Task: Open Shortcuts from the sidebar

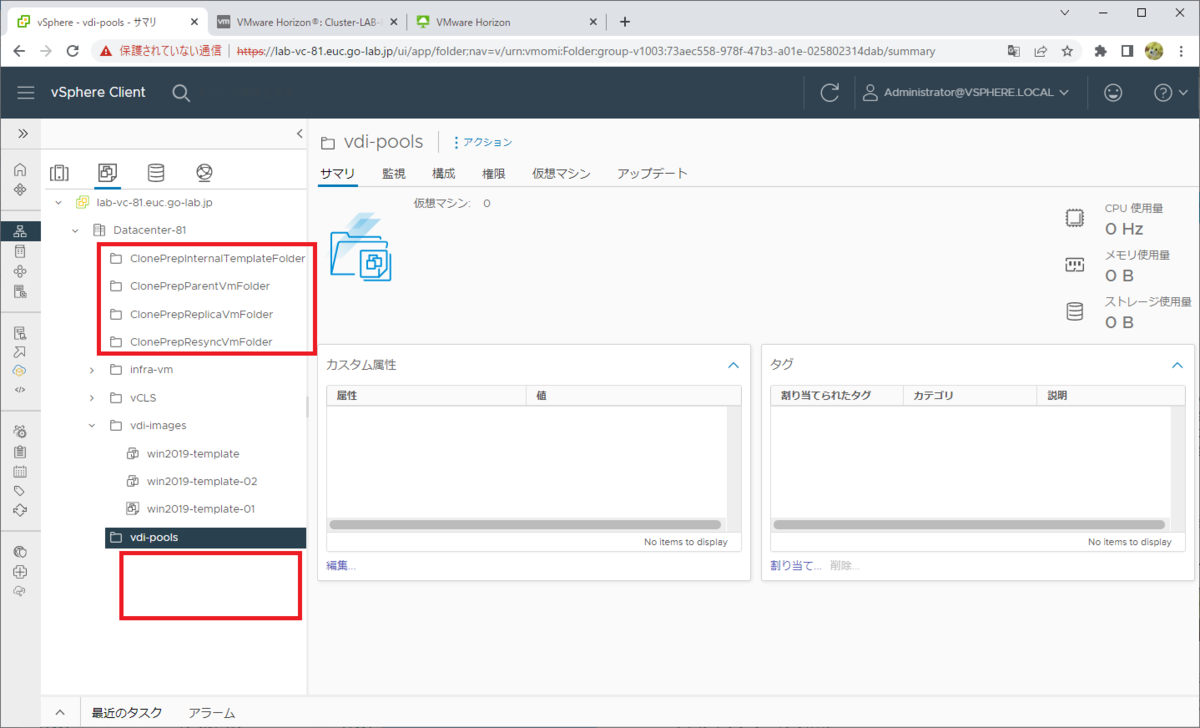Action: click(20, 188)
